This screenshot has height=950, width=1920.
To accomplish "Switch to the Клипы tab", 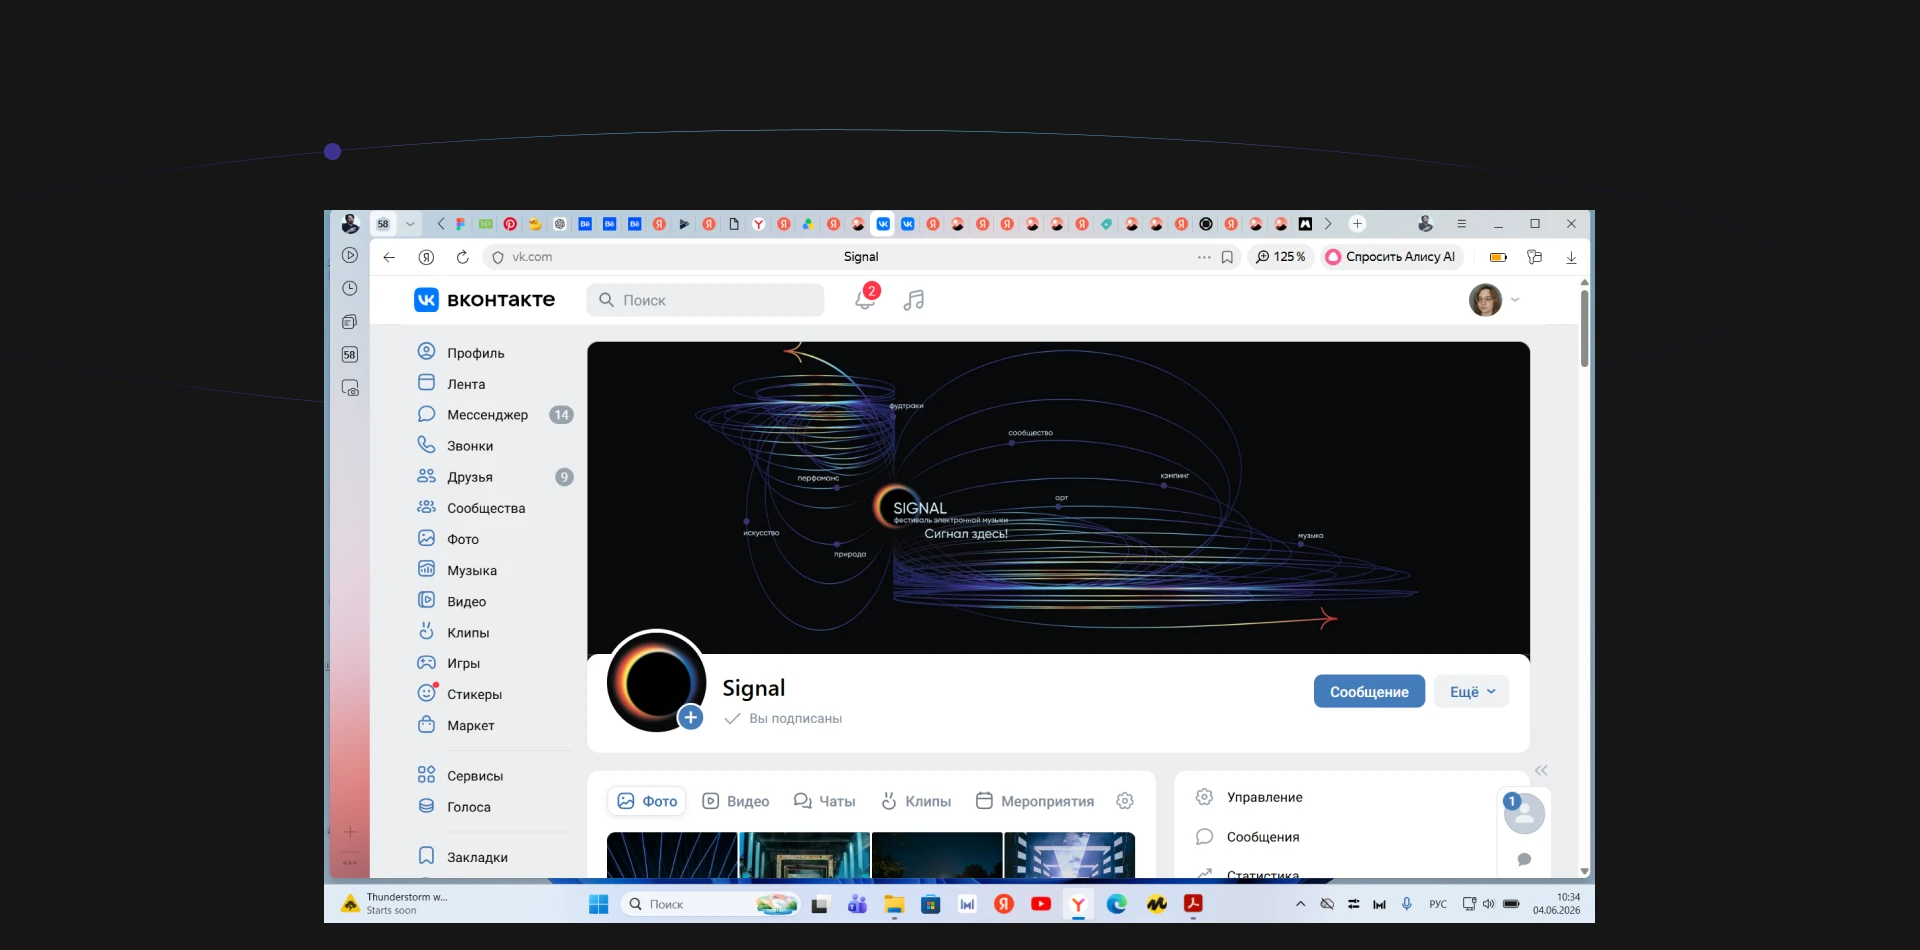I will 916,801.
